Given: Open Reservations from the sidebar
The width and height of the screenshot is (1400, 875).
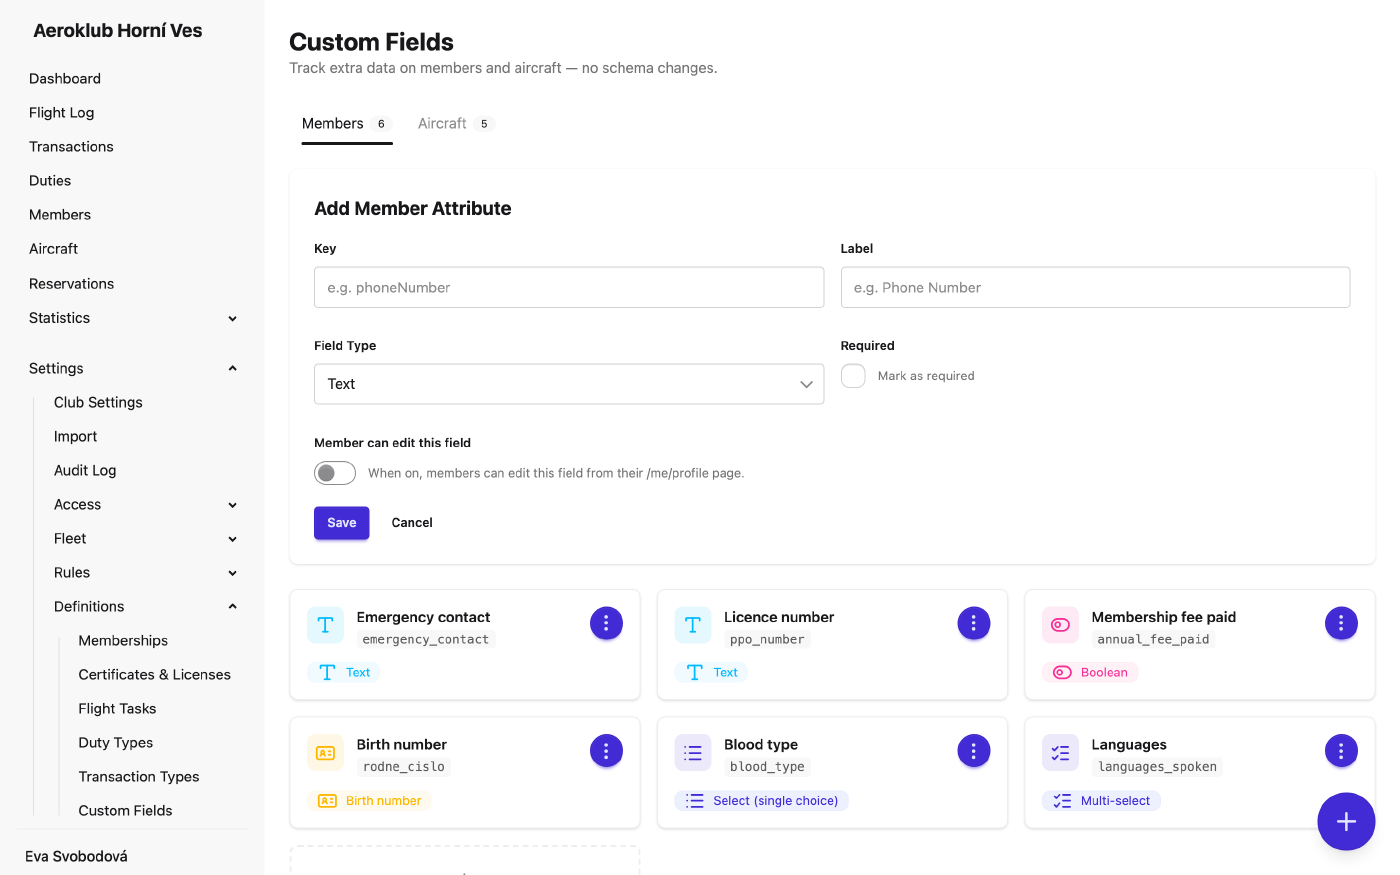Looking at the screenshot, I should (x=72, y=284).
